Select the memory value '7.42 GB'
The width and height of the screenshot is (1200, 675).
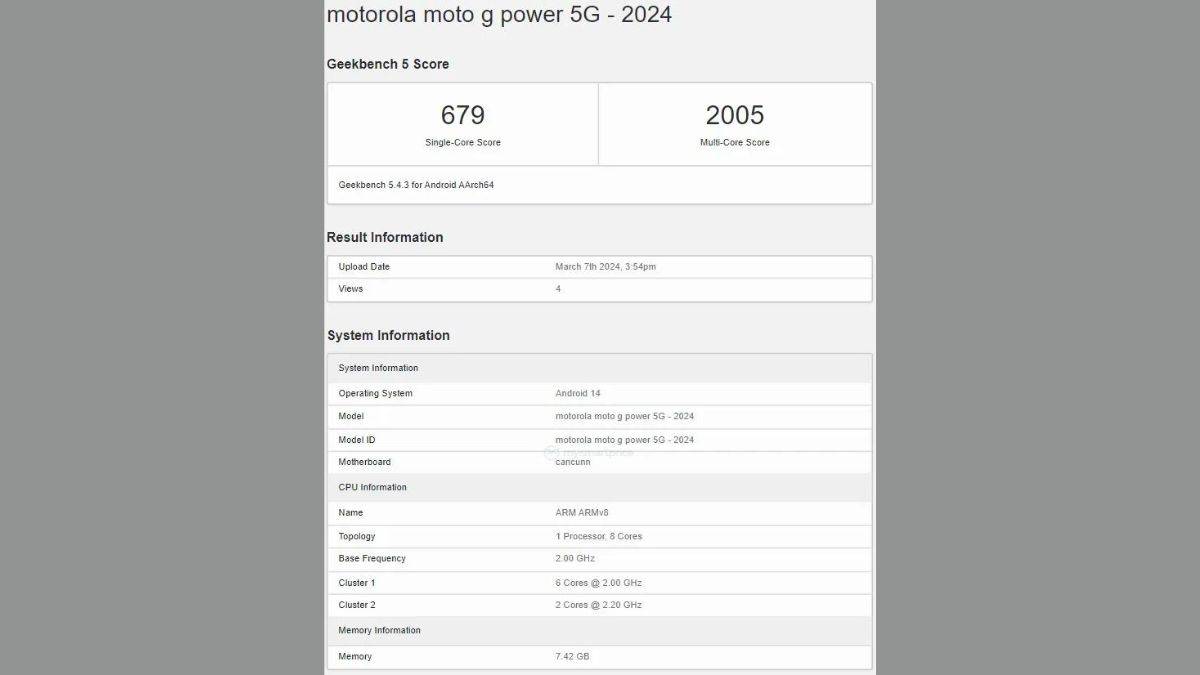[572, 657]
